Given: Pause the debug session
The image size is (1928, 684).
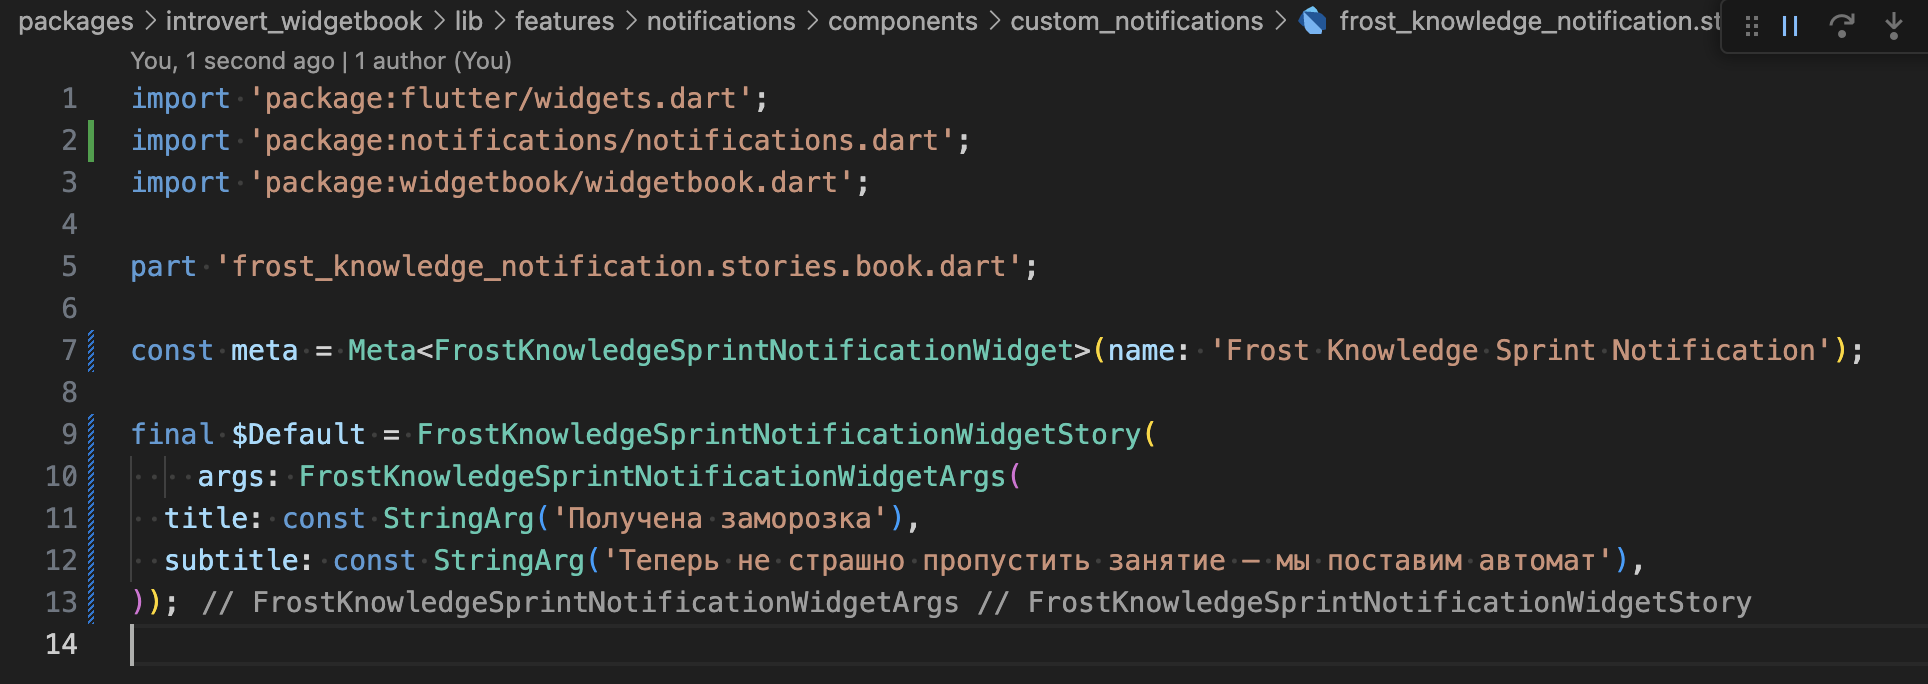Looking at the screenshot, I should 1790,26.
